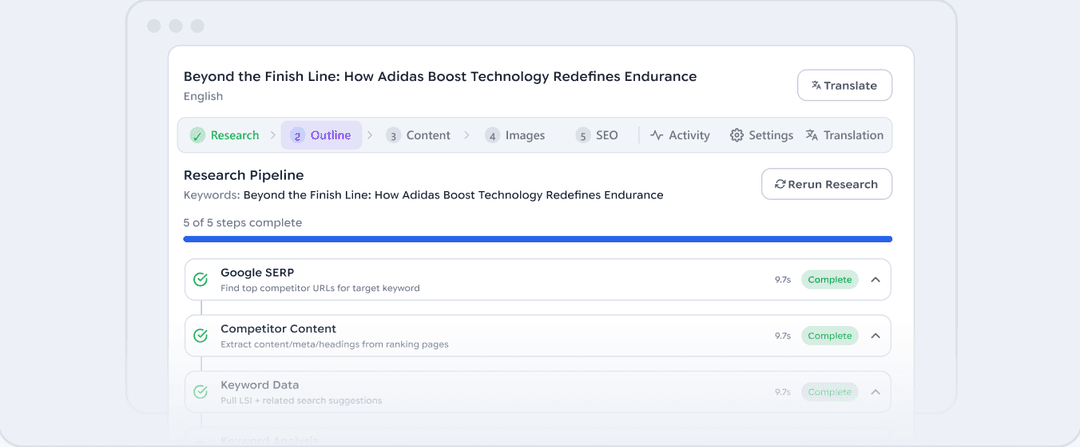Click Competitor Content green check icon
Image resolution: width=1080 pixels, height=447 pixels.
[200, 335]
